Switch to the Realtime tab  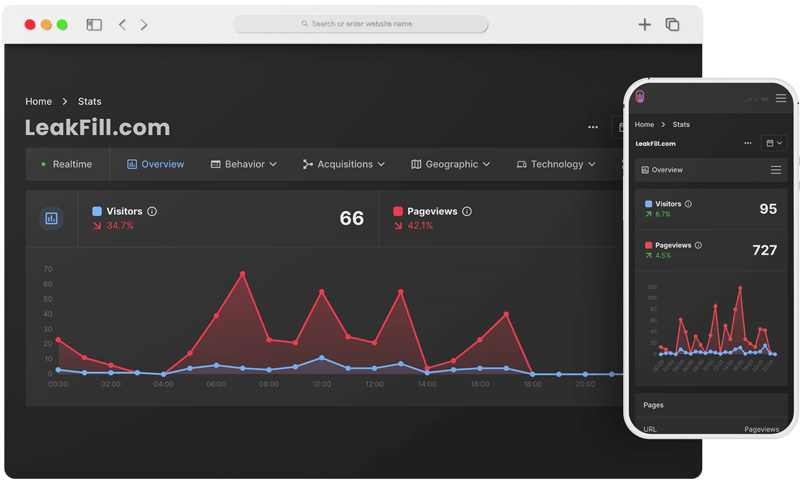click(66, 164)
